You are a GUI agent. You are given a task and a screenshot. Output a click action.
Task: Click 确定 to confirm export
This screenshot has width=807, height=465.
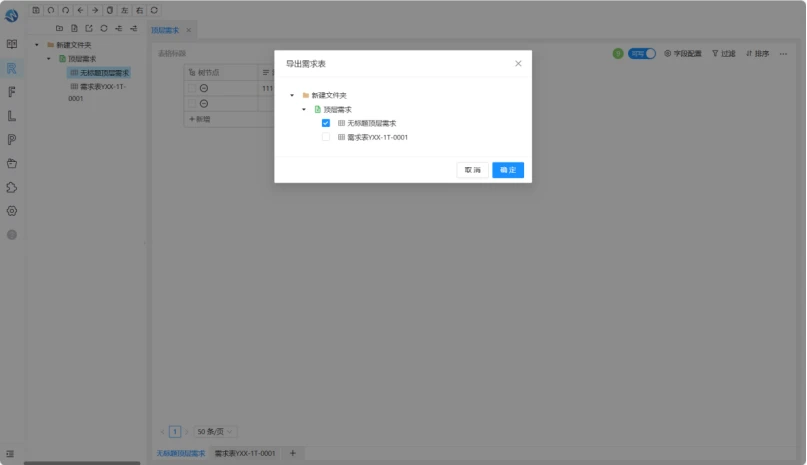pyautogui.click(x=508, y=170)
